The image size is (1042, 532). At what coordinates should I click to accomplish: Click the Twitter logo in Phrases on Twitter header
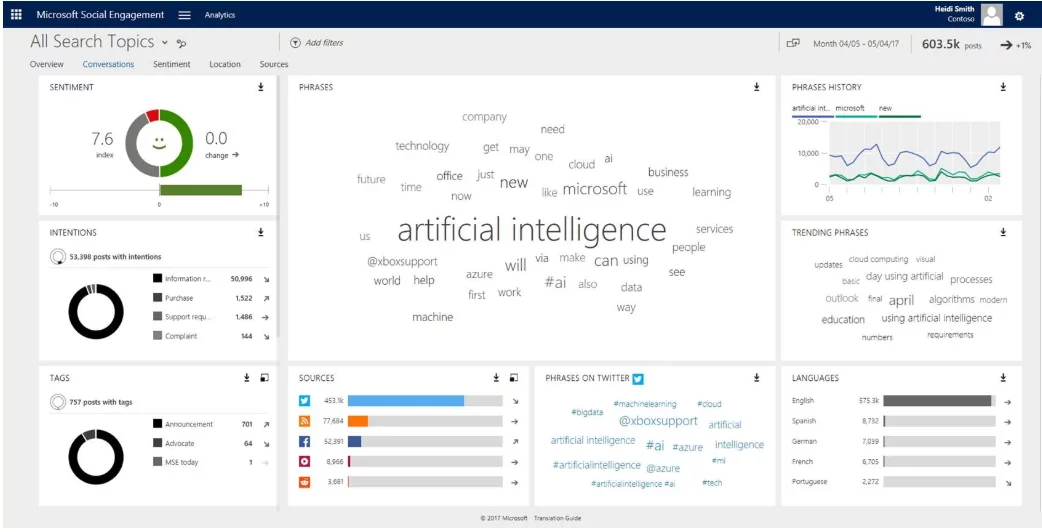coord(639,379)
